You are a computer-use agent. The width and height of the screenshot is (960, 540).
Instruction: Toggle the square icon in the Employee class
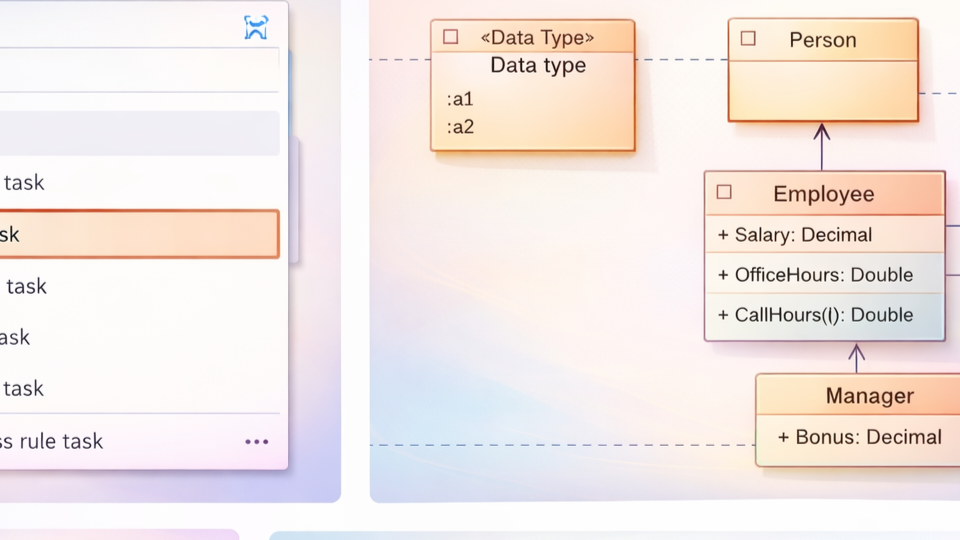tap(725, 192)
